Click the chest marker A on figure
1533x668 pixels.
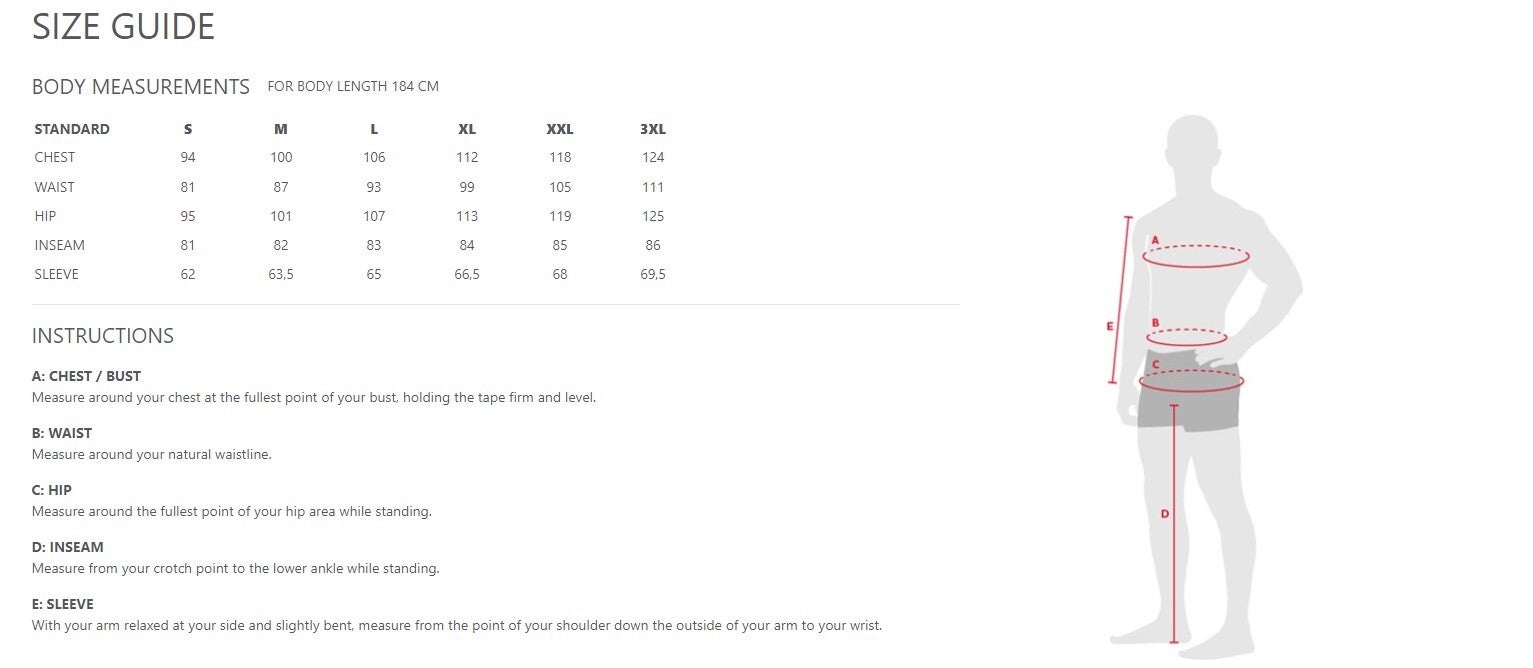(1155, 240)
